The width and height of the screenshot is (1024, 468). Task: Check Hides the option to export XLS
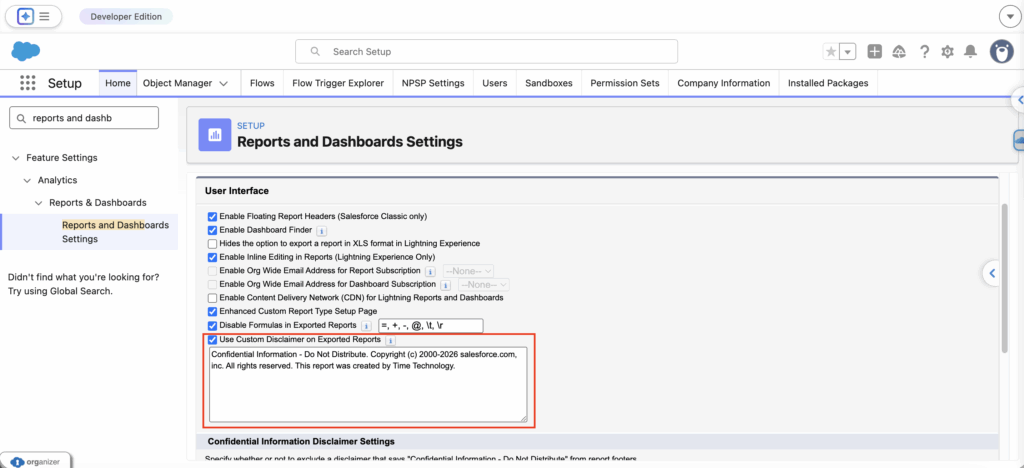212,243
